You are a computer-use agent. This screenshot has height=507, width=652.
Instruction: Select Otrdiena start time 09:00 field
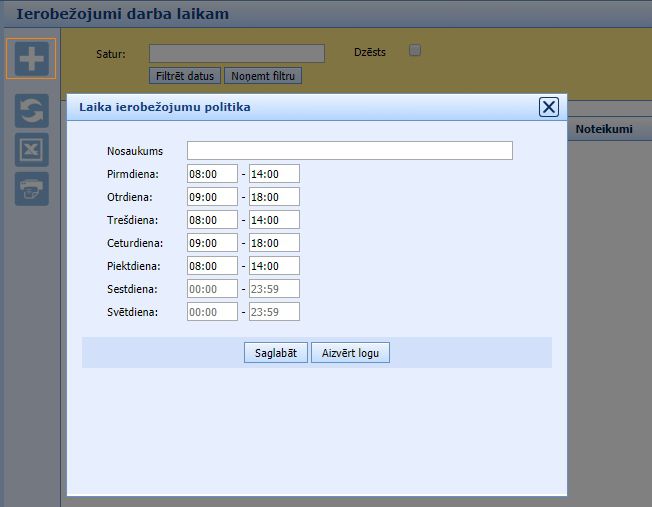[212, 197]
